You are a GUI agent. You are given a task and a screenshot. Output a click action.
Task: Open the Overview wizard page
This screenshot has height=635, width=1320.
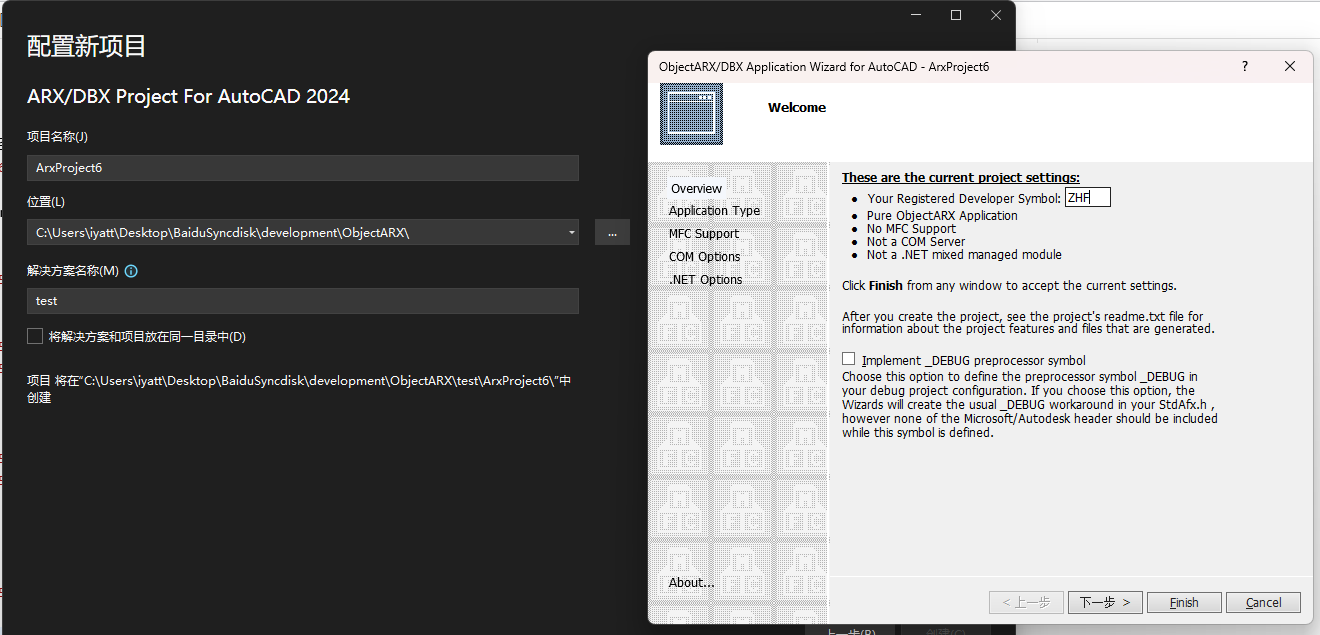[696, 188]
